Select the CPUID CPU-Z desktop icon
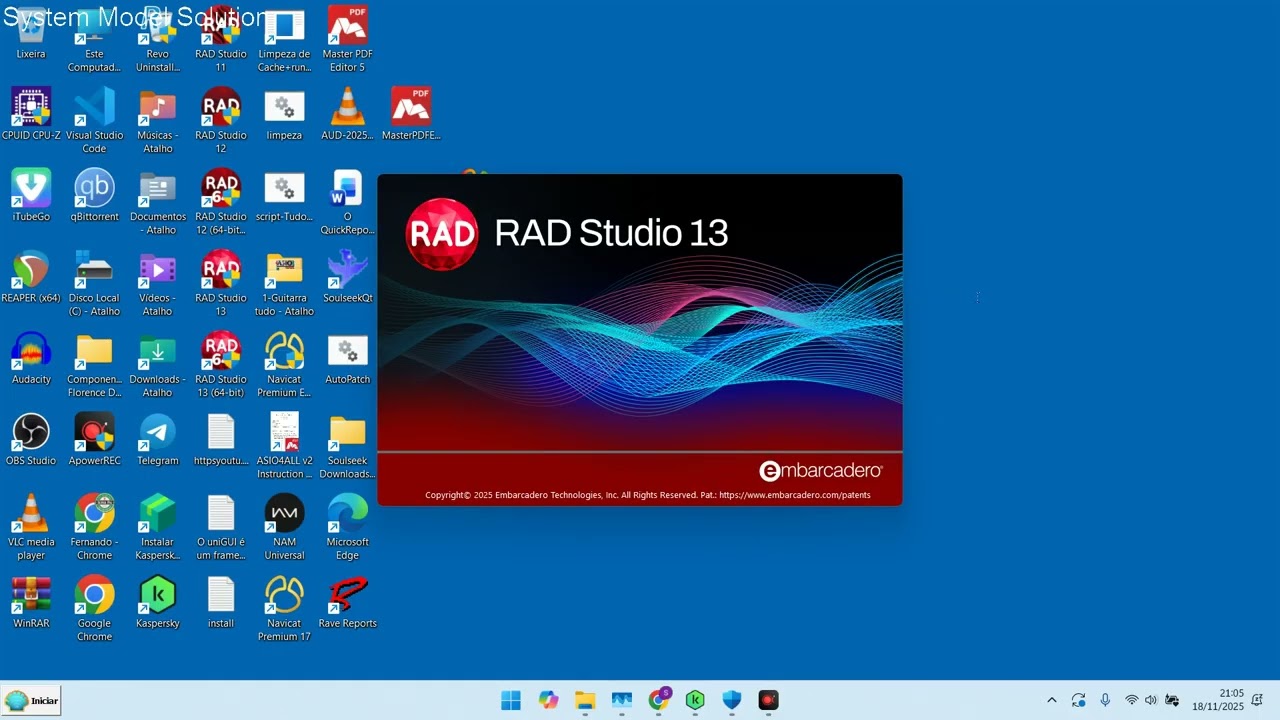 (x=31, y=114)
